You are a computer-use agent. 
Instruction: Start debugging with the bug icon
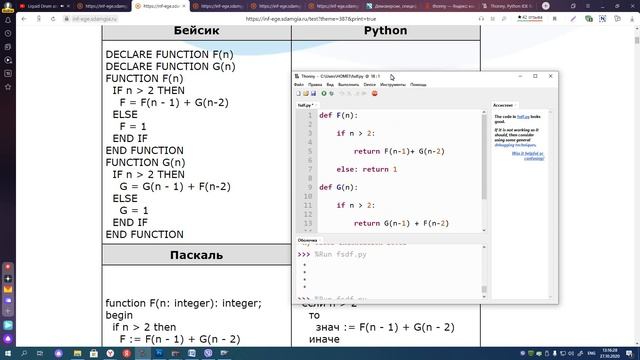point(331,93)
